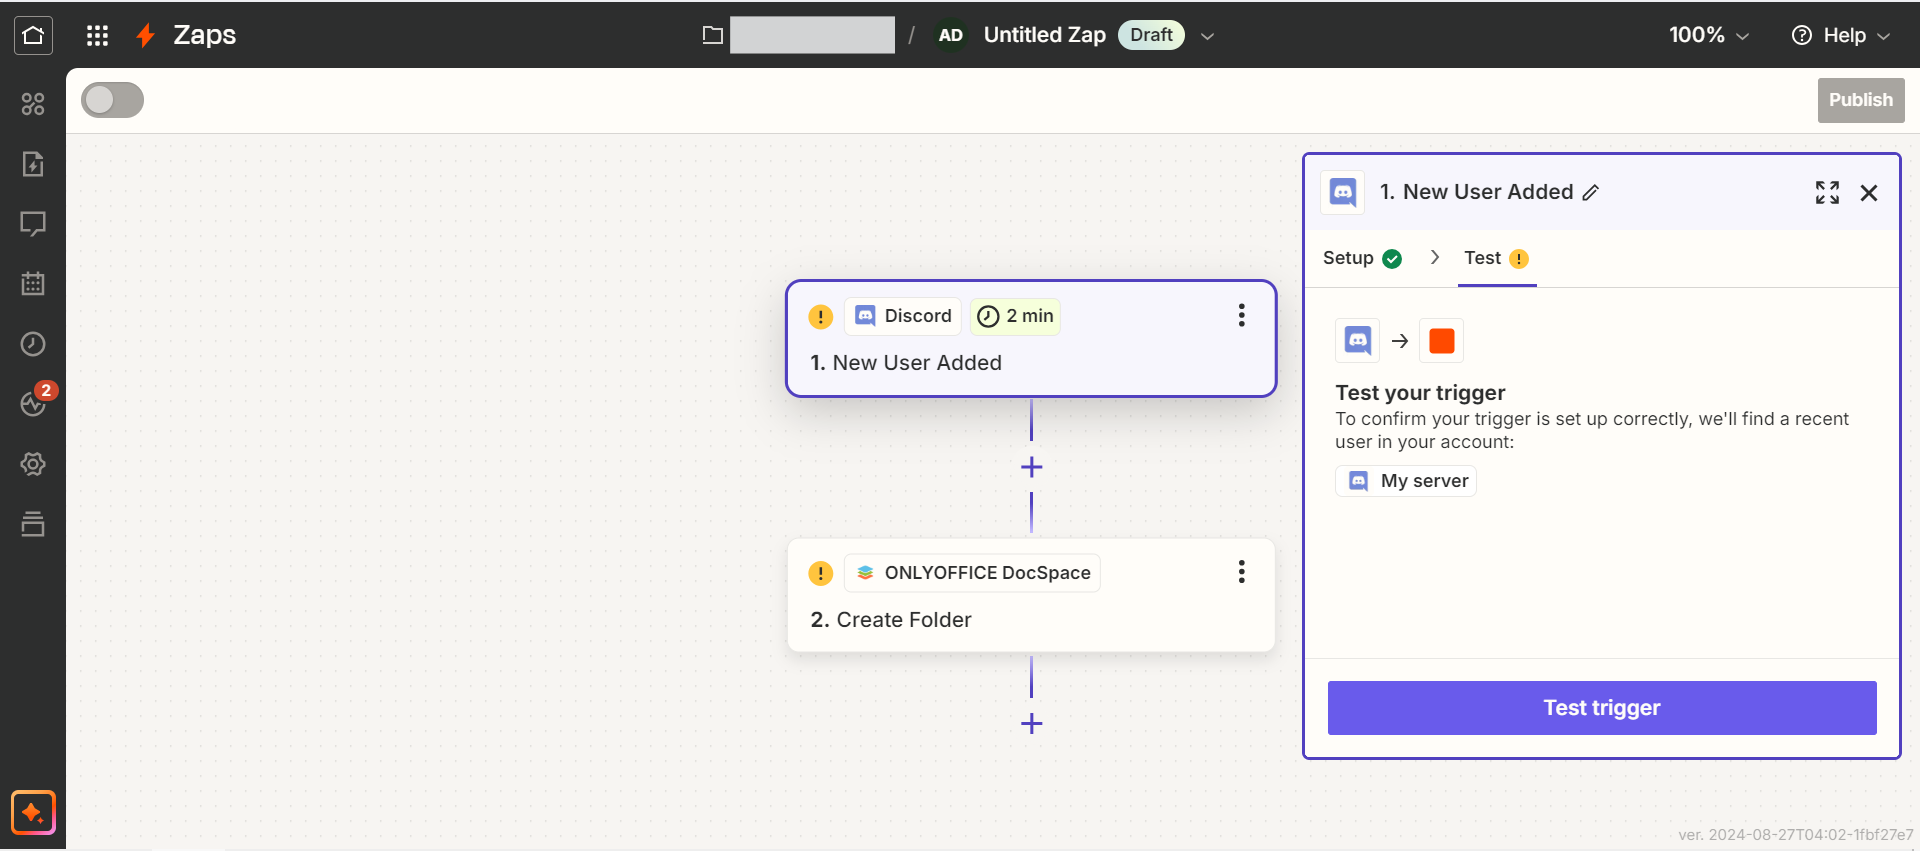The width and height of the screenshot is (1920, 851).
Task: Open the Draft status dropdown chevron
Action: pyautogui.click(x=1207, y=36)
